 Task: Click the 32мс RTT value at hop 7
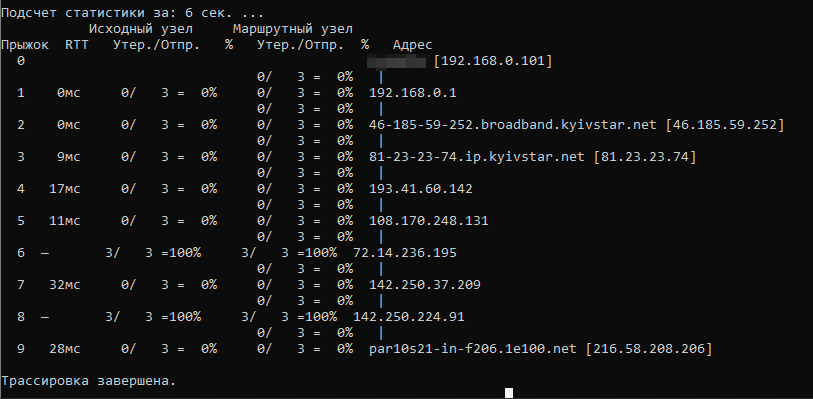click(65, 284)
